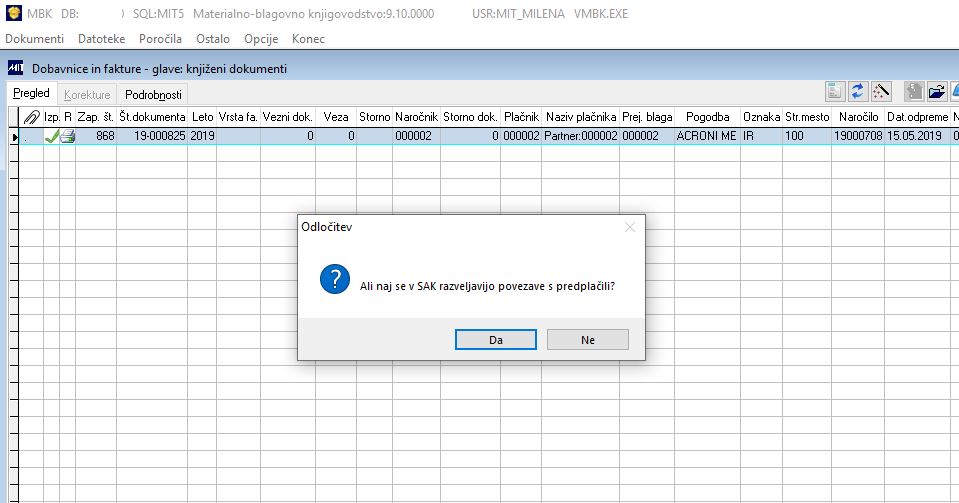
Task: Click the Št.dokumenta column header
Action: (152, 117)
